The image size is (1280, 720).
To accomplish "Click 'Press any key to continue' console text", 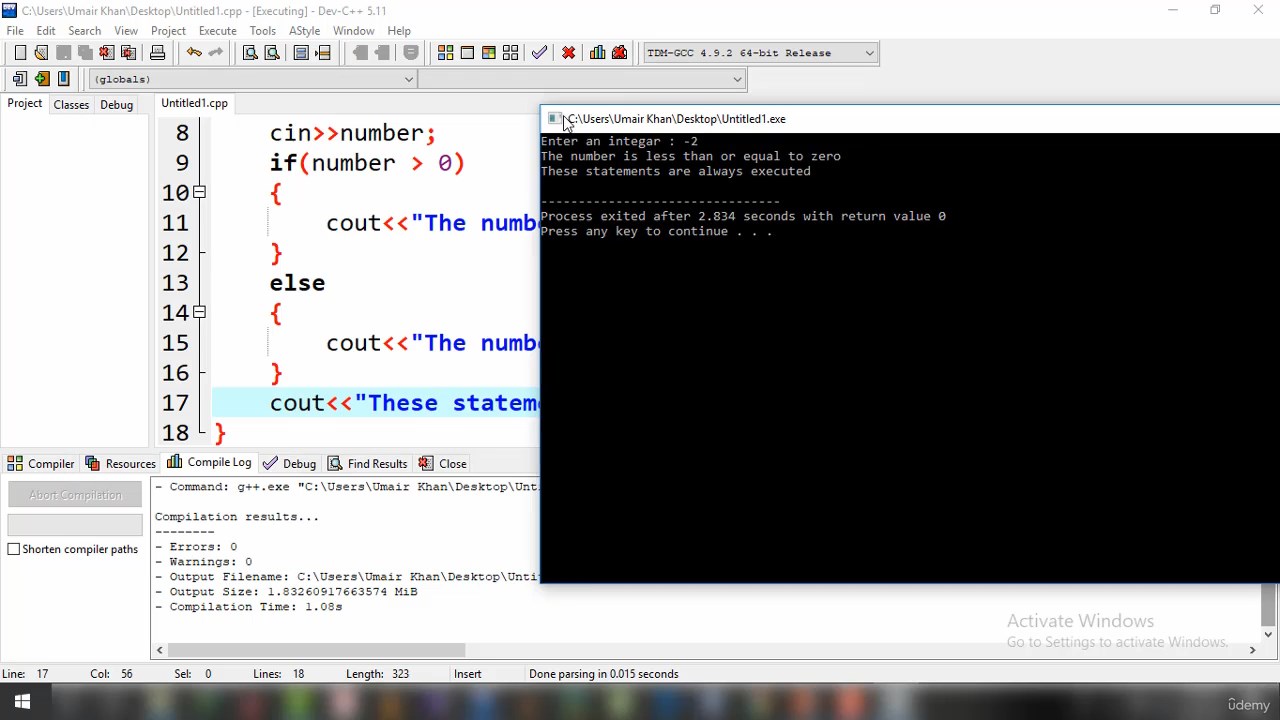I will click(x=657, y=231).
